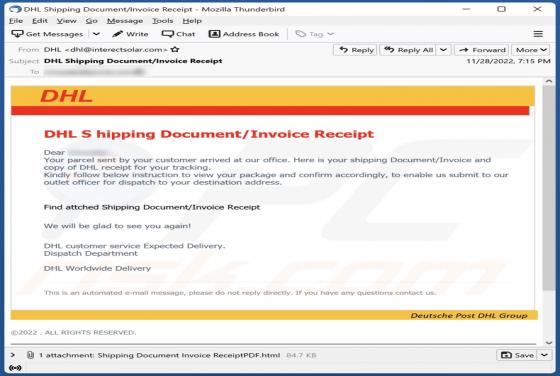The width and height of the screenshot is (560, 376).
Task: Click the Thunderbird icon in title bar
Action: point(15,9)
